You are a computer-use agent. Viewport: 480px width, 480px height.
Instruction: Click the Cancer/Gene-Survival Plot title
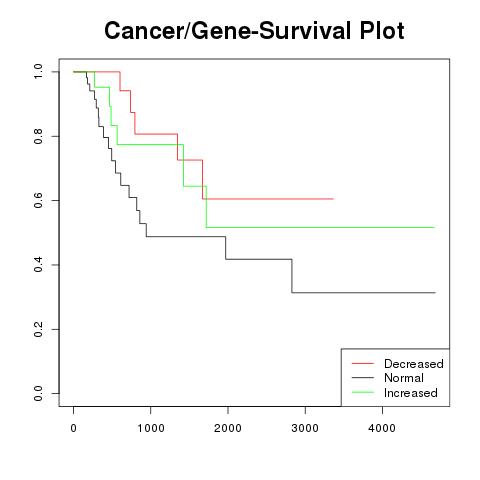click(254, 31)
